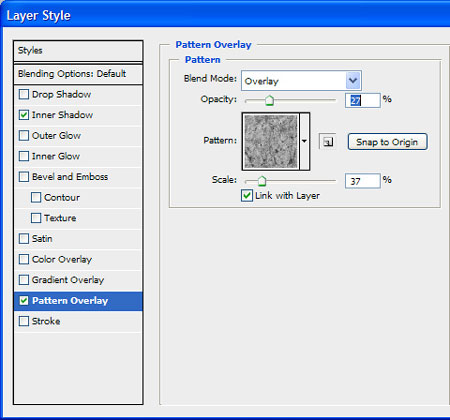Viewport: 450px width, 420px height.
Task: Click the Layer Style title bar
Action: [225, 15]
